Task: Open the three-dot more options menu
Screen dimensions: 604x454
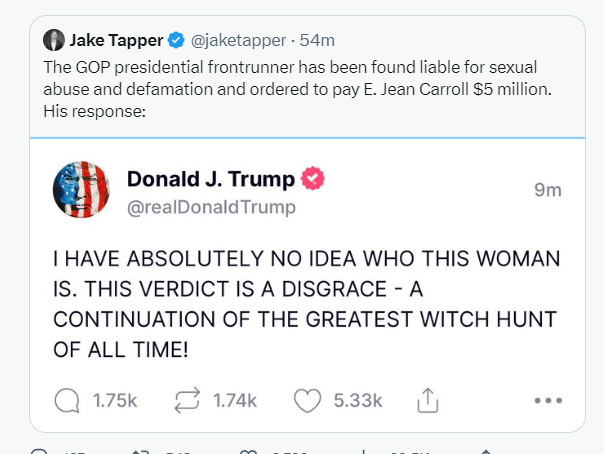Action: (x=548, y=400)
